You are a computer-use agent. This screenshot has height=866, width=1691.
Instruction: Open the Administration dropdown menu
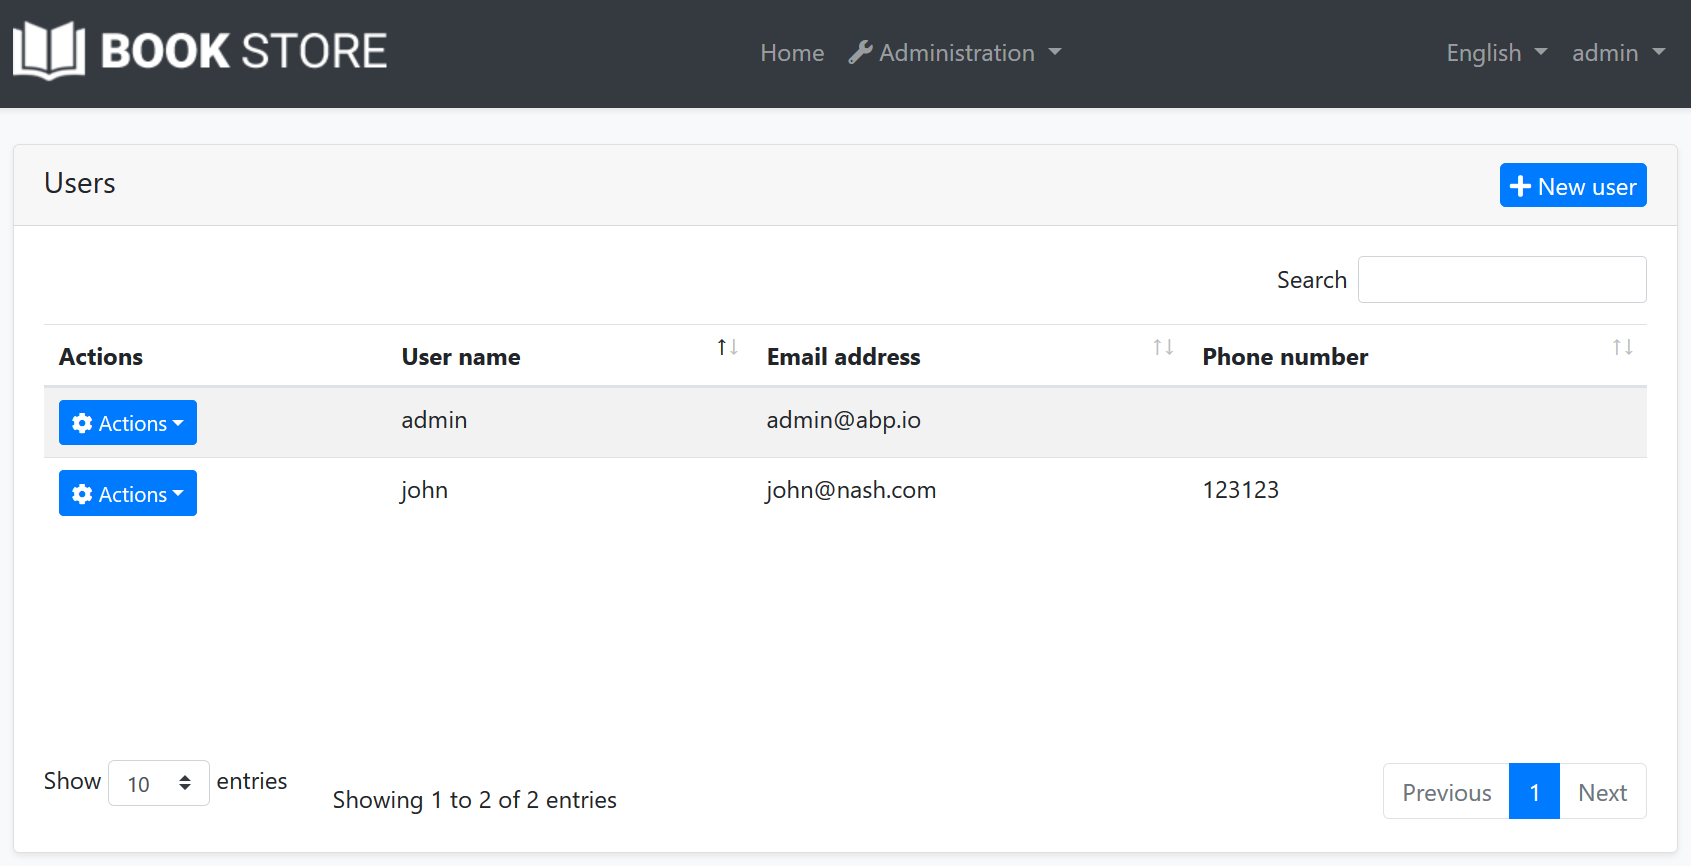pyautogui.click(x=956, y=53)
